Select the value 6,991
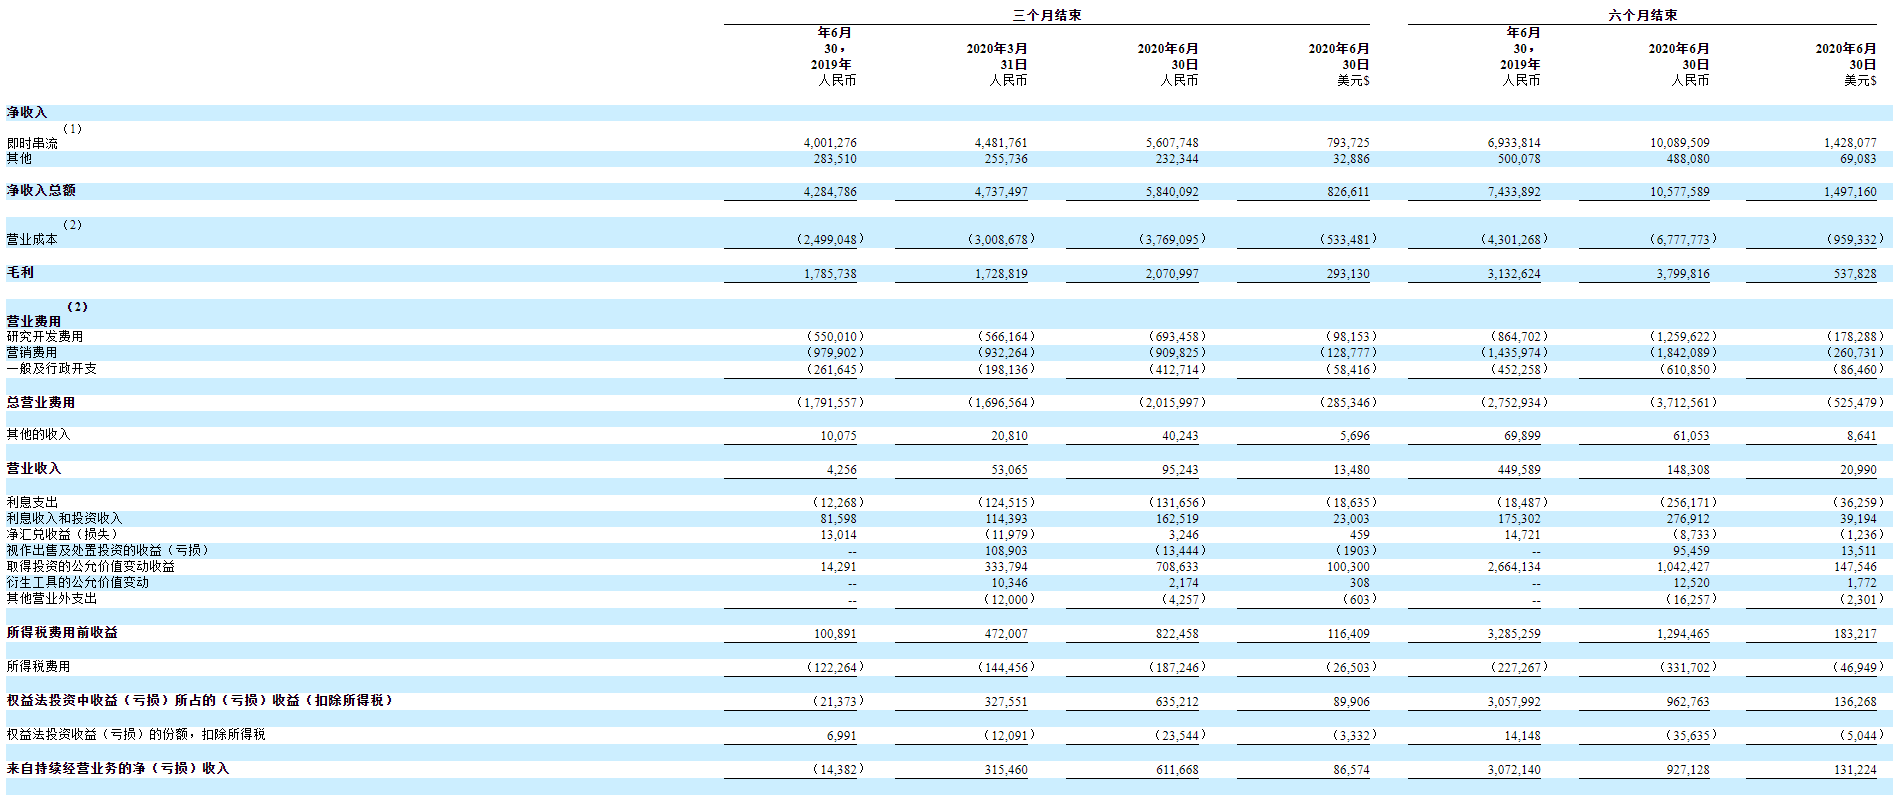 pyautogui.click(x=841, y=736)
